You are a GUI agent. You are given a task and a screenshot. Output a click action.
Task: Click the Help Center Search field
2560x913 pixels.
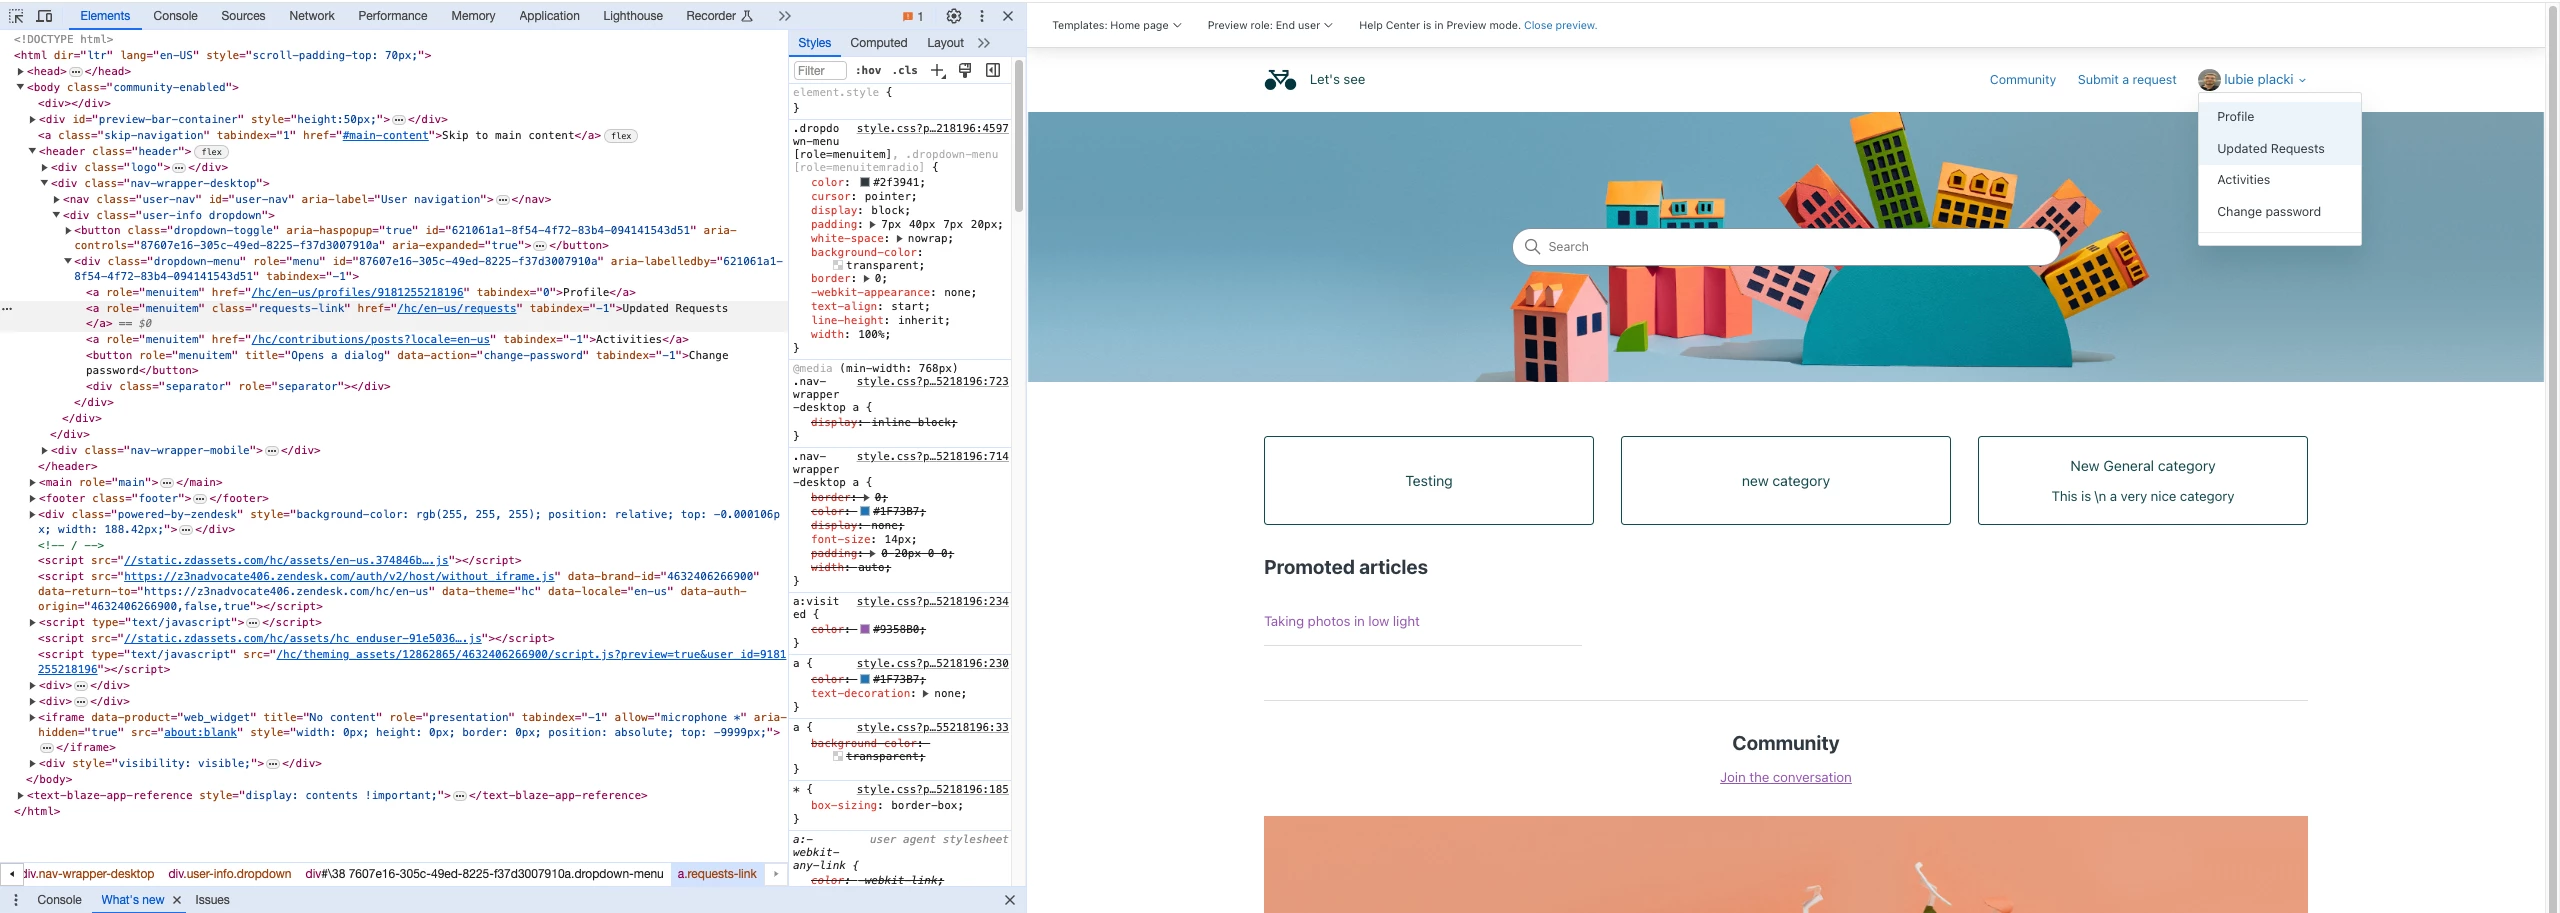point(1786,246)
